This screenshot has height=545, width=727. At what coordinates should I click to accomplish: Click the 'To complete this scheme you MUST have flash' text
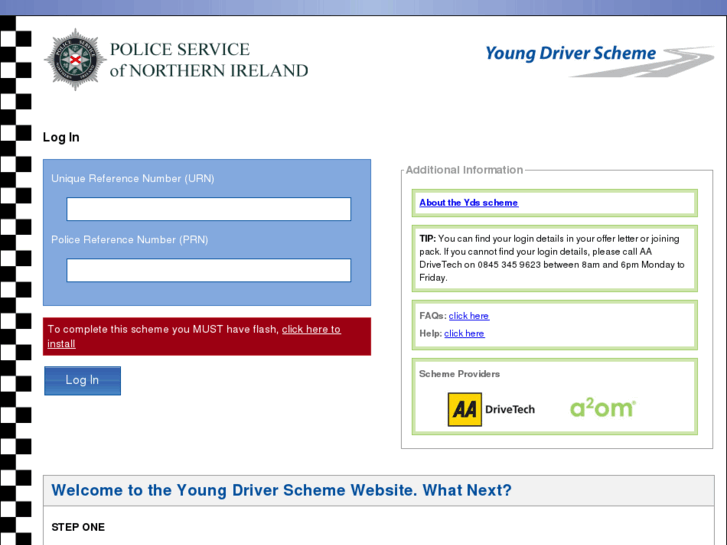pyautogui.click(x=163, y=329)
